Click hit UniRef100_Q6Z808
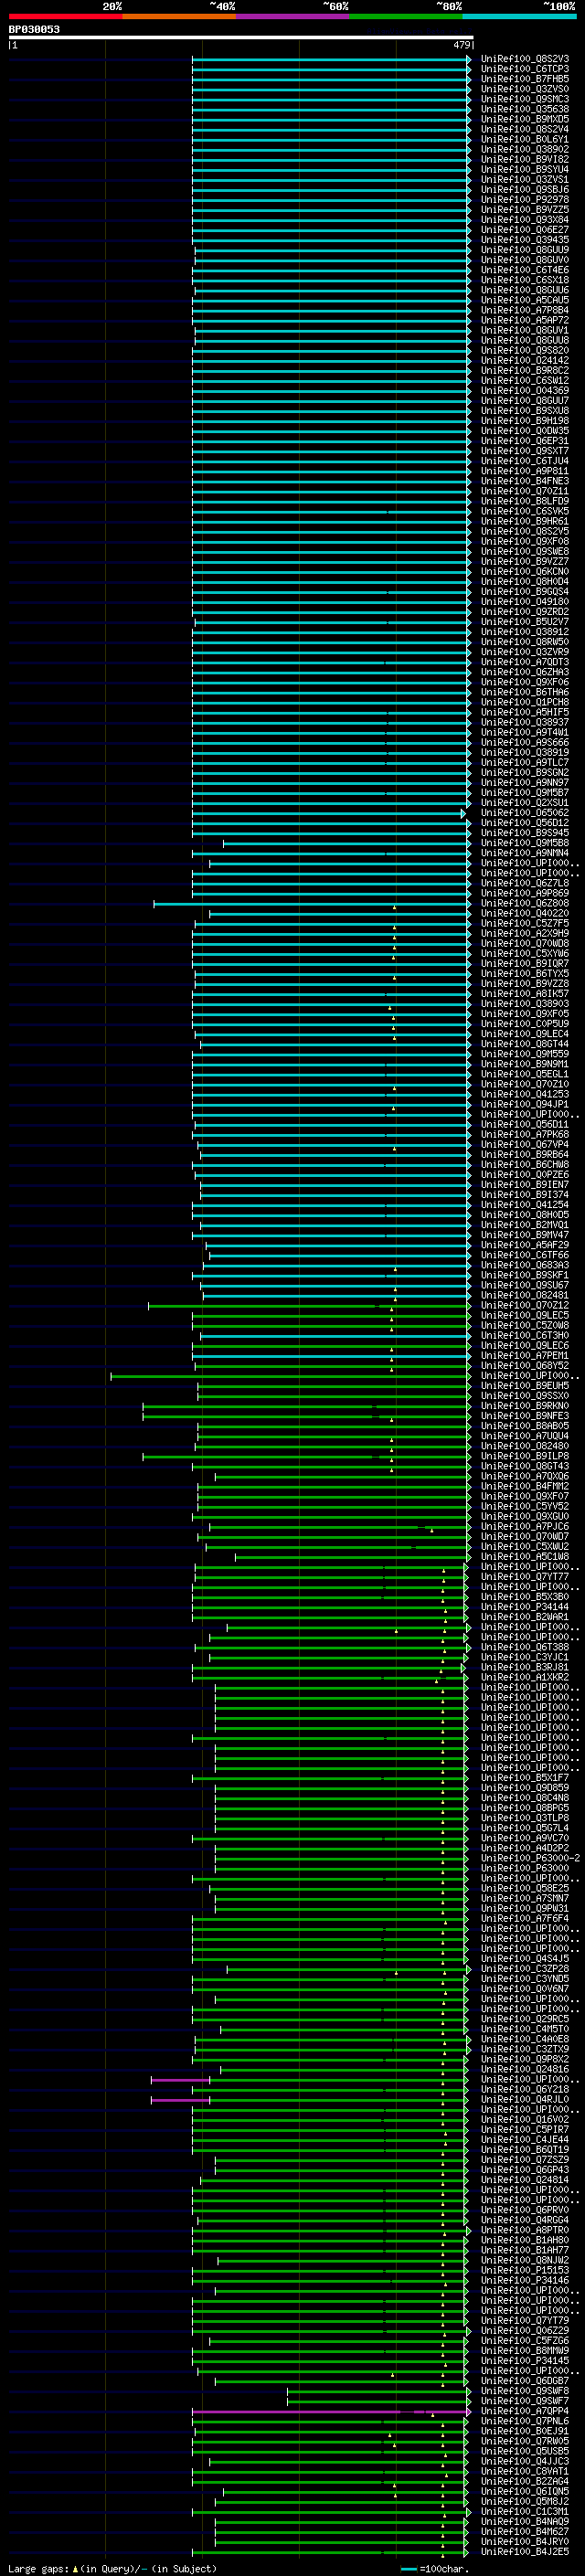This screenshot has width=585, height=2576. click(525, 904)
